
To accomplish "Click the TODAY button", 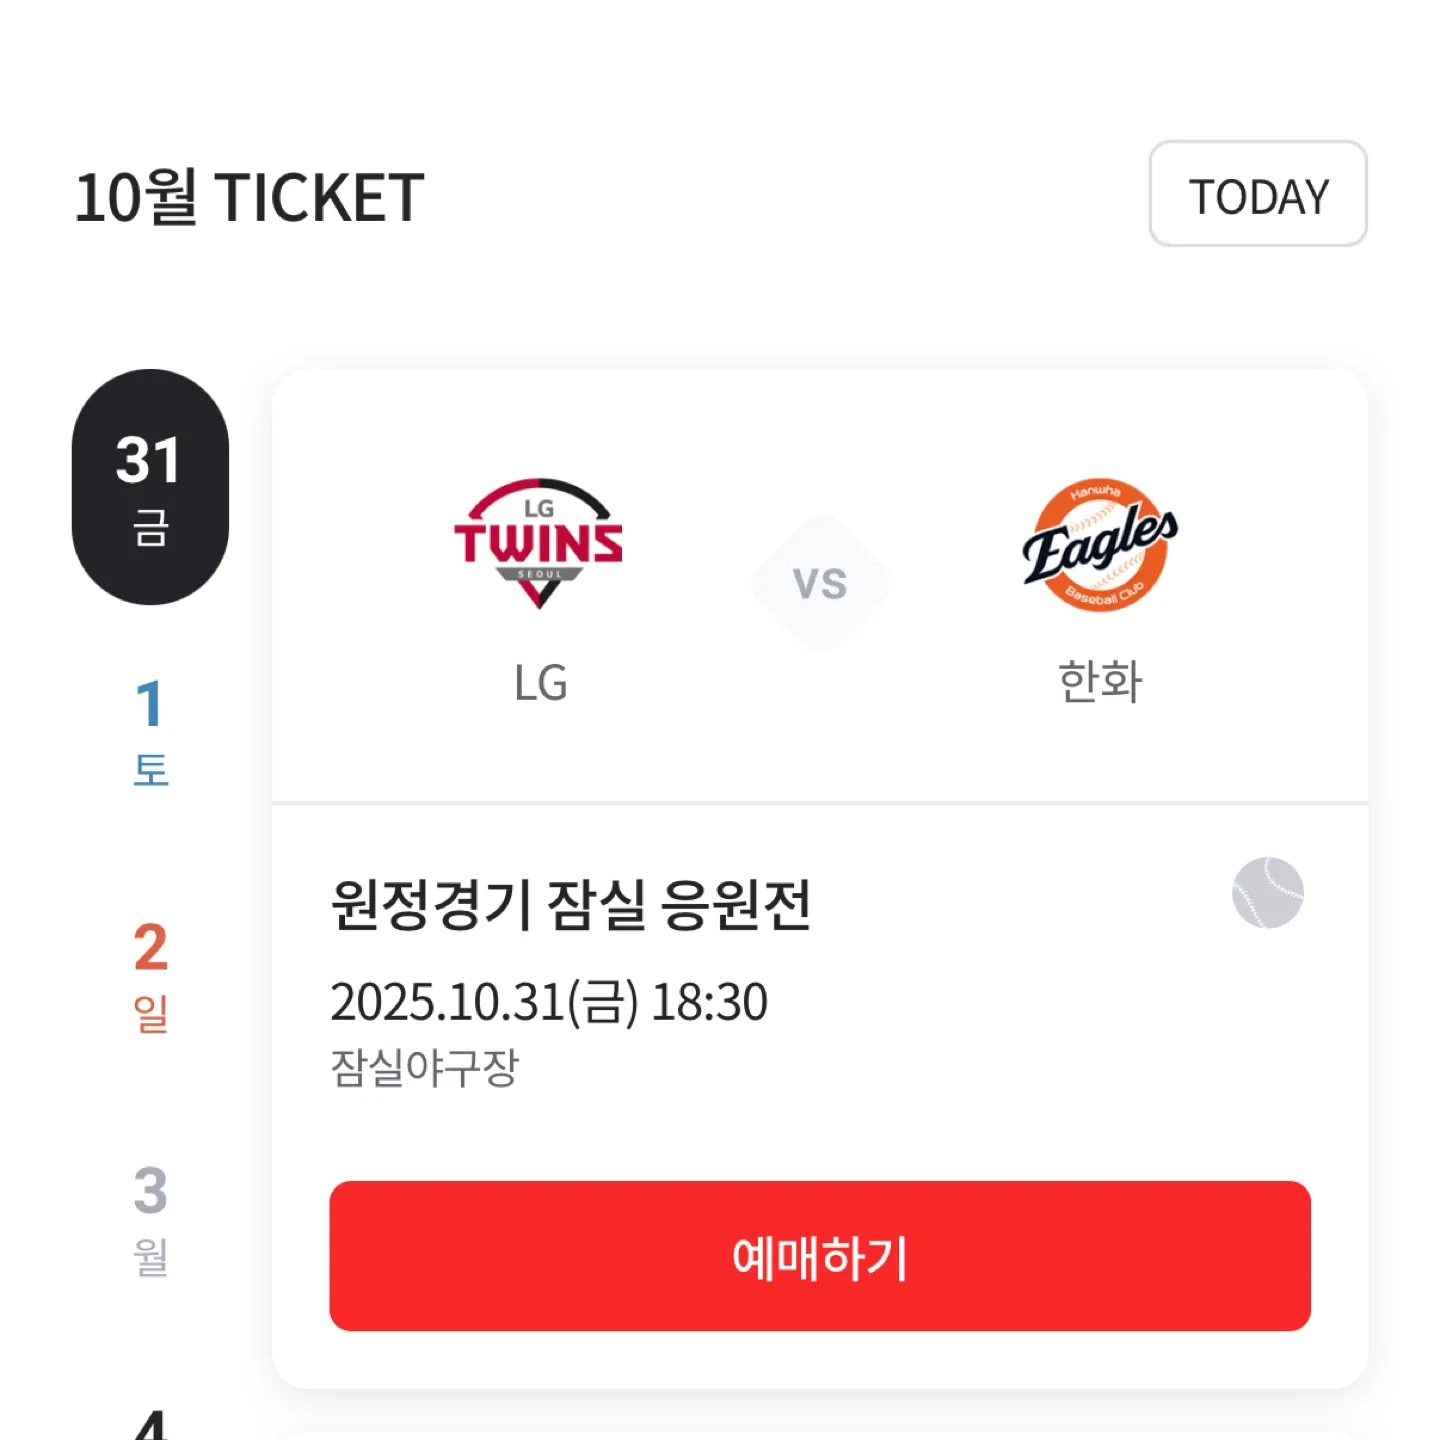I will coord(1257,194).
